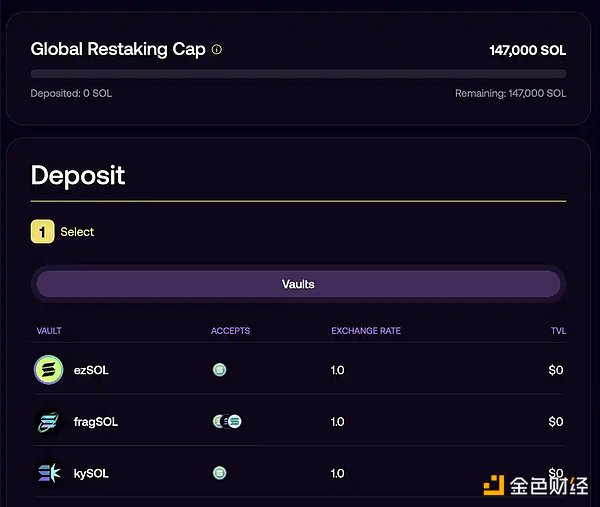The image size is (600, 507).
Task: Sort by the EXCHANGE RATE column header
Action: [x=367, y=331]
